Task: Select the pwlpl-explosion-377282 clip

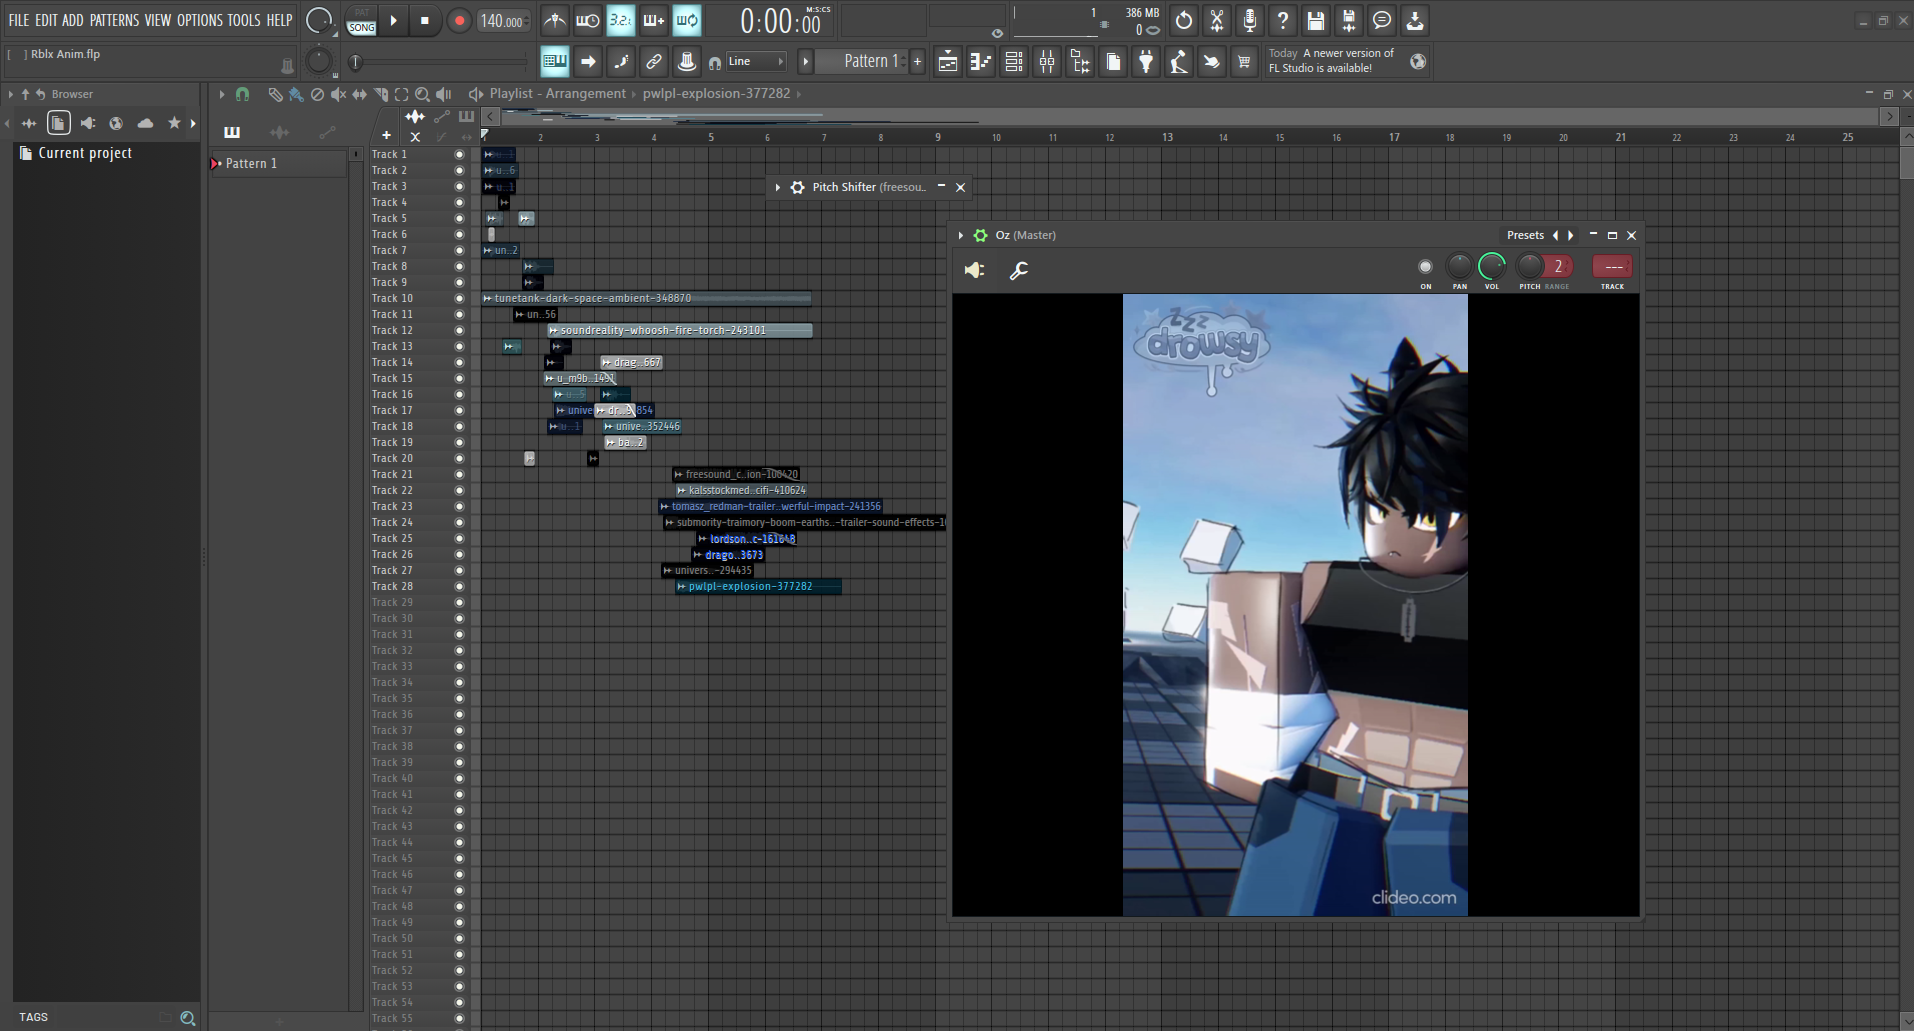Action: (758, 587)
